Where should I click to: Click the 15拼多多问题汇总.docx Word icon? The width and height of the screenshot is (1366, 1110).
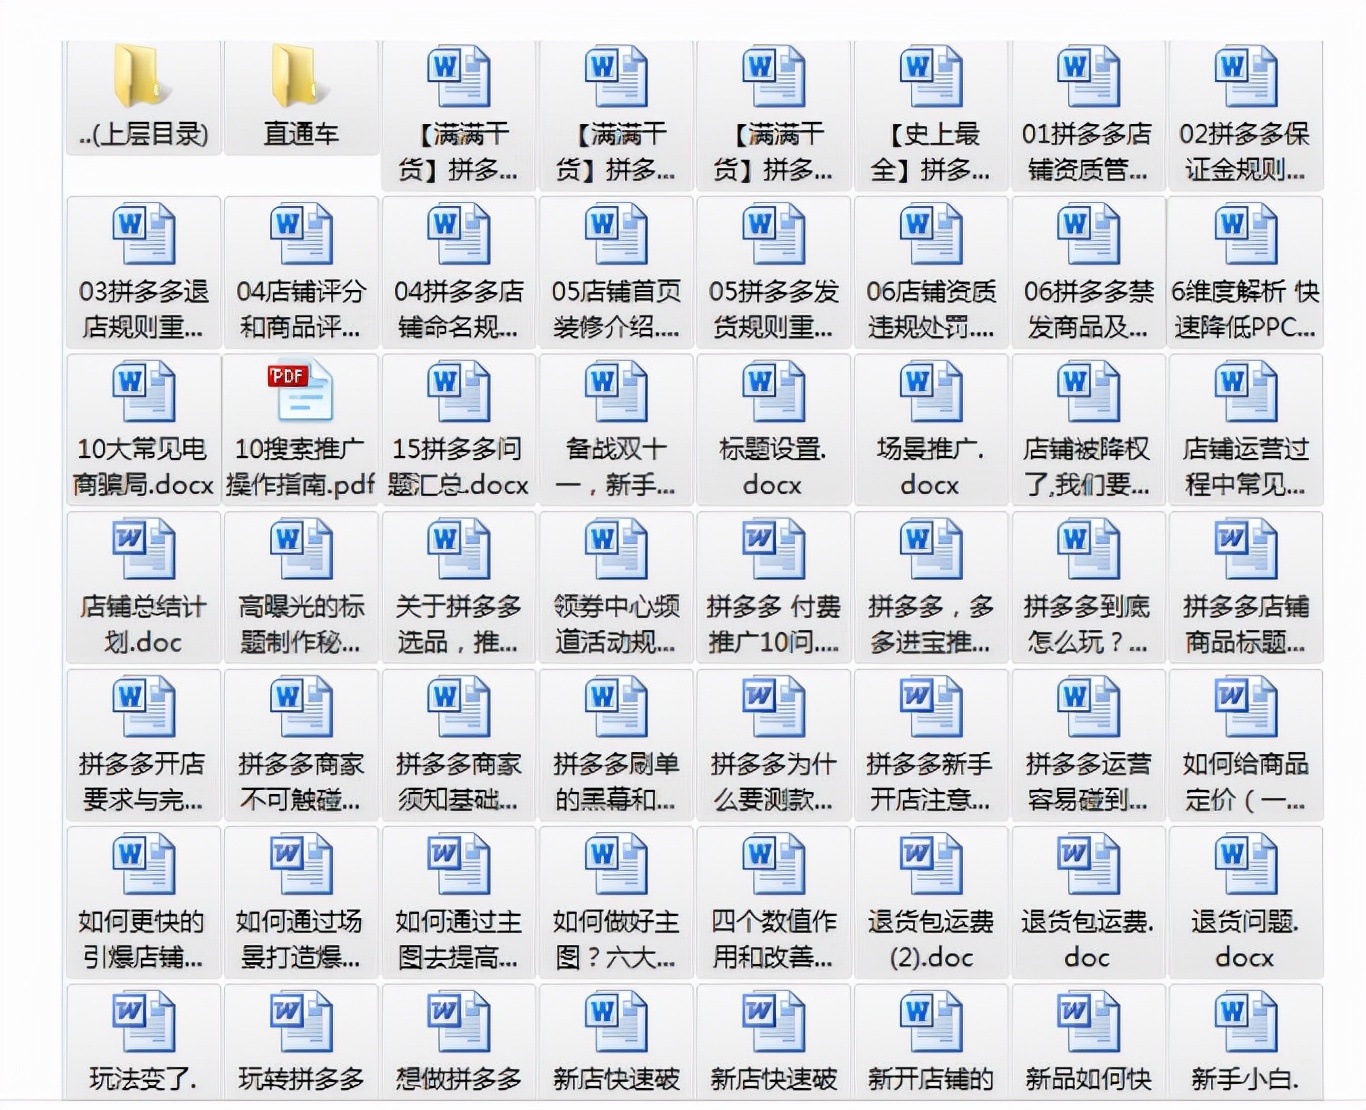(458, 391)
